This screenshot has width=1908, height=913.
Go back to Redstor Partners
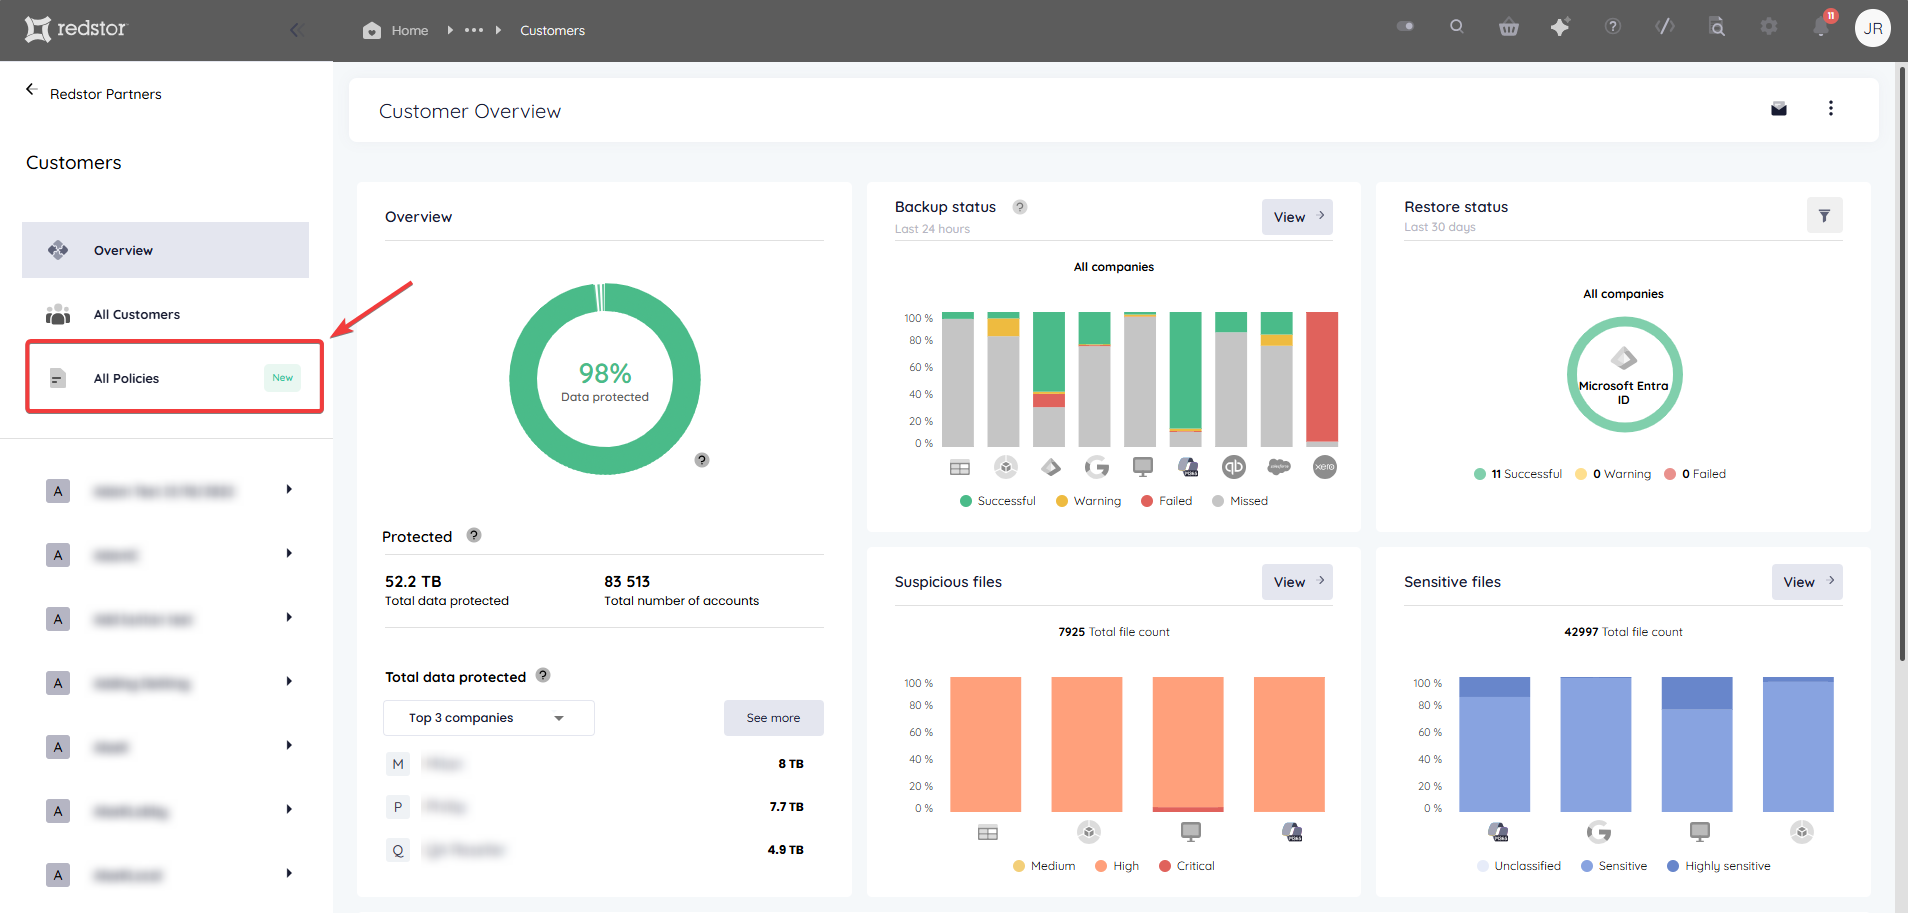point(94,93)
